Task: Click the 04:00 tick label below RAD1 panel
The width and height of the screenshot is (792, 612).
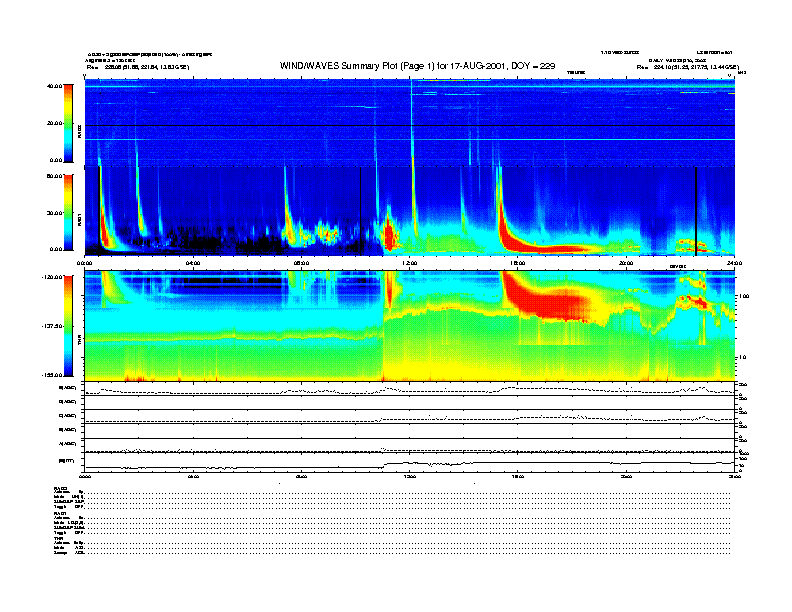Action: coord(193,263)
